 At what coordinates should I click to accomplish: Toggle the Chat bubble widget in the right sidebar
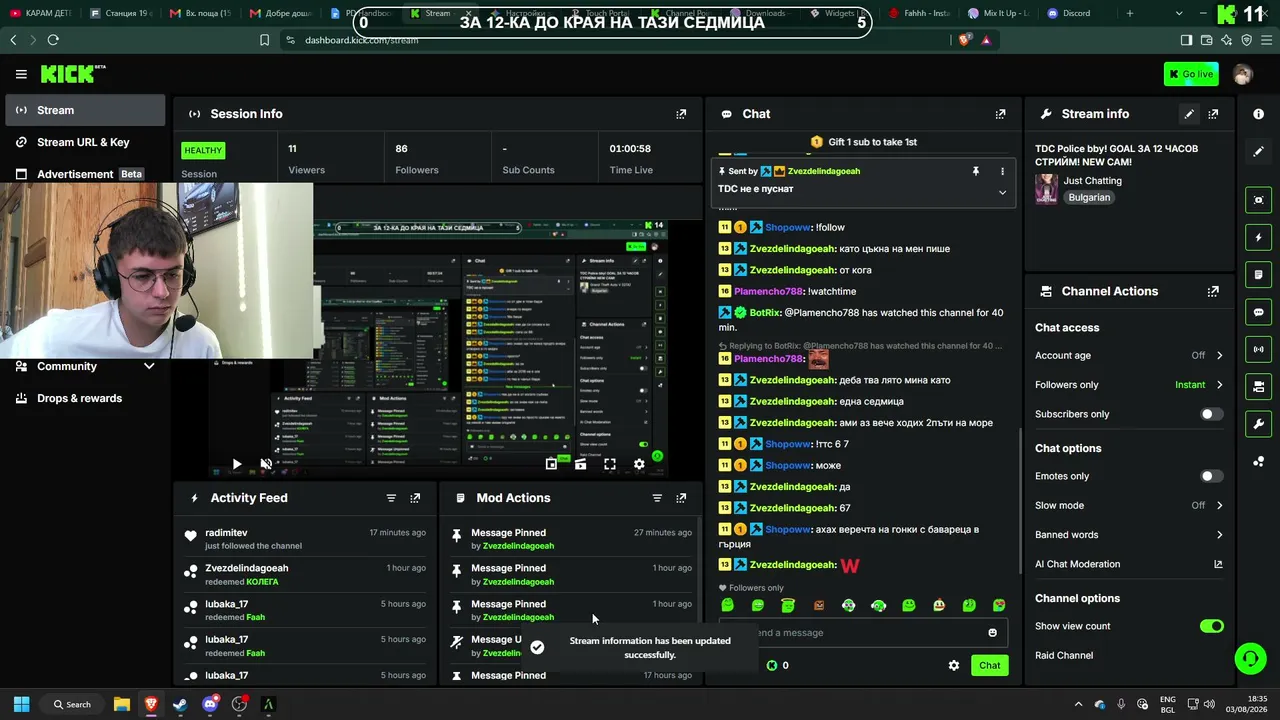[1258, 312]
